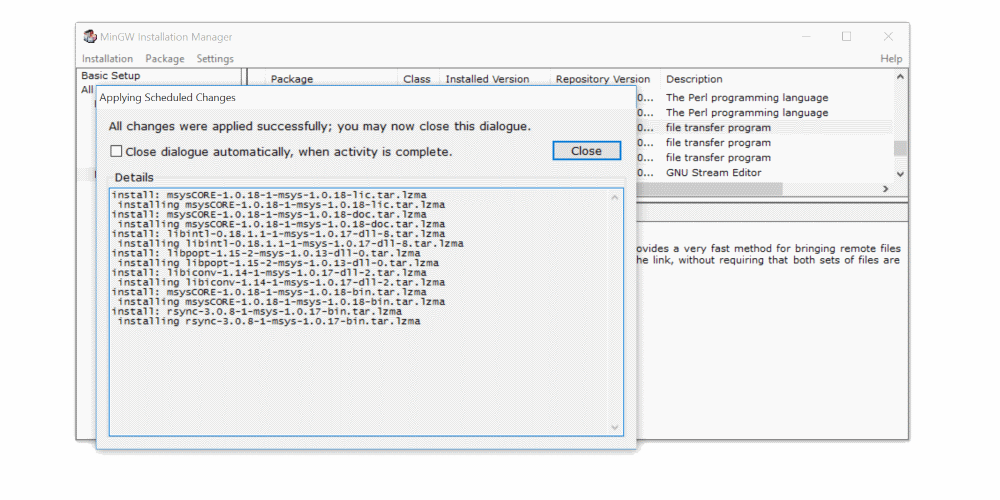
Task: Open the Help menu
Action: point(891,59)
